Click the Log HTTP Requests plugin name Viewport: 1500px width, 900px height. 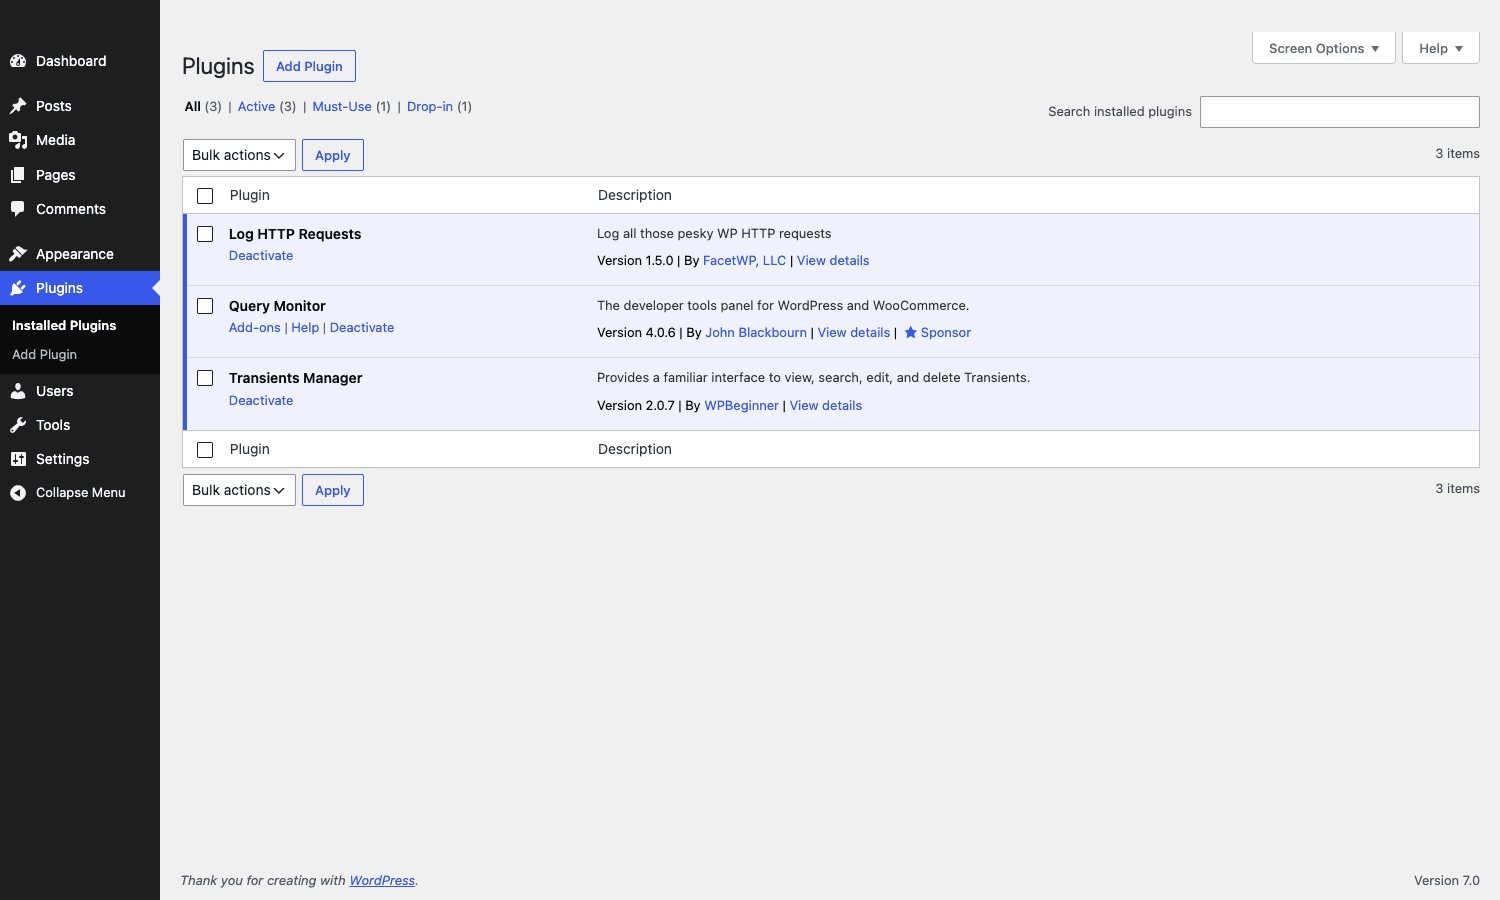pos(295,234)
